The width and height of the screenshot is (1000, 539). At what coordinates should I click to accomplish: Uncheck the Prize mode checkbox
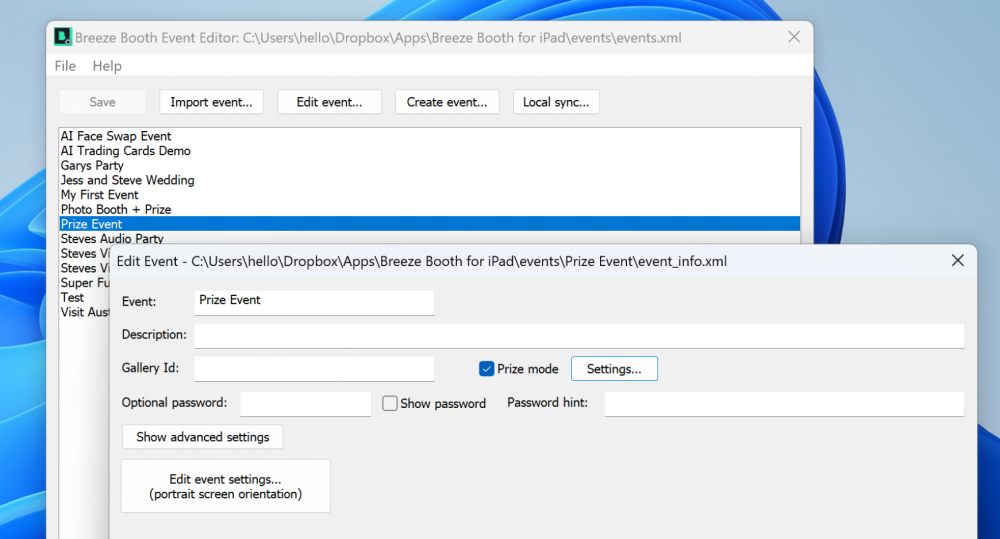[487, 369]
